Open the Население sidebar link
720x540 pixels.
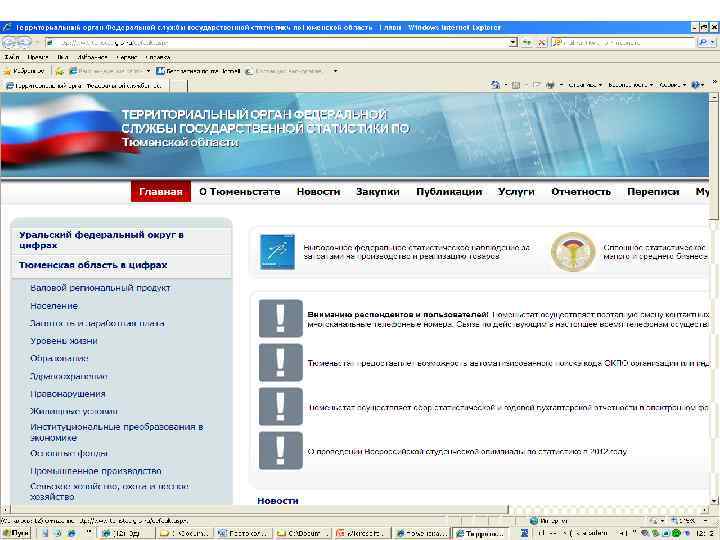pos(54,306)
